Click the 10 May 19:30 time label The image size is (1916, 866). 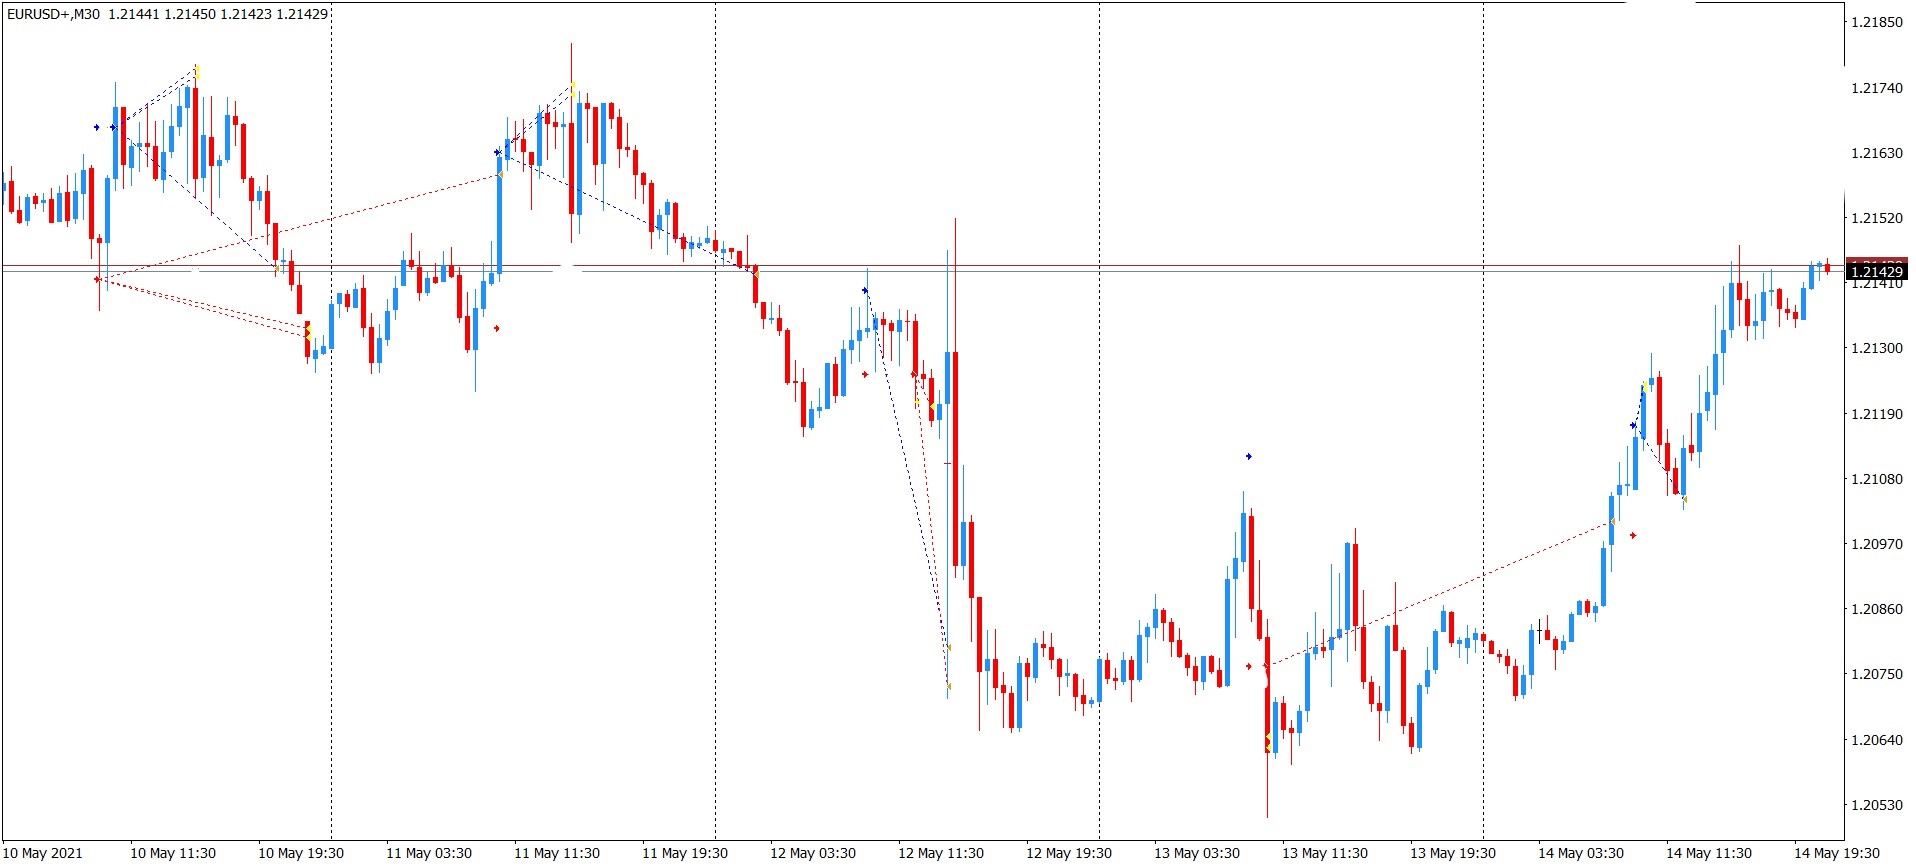[x=301, y=853]
